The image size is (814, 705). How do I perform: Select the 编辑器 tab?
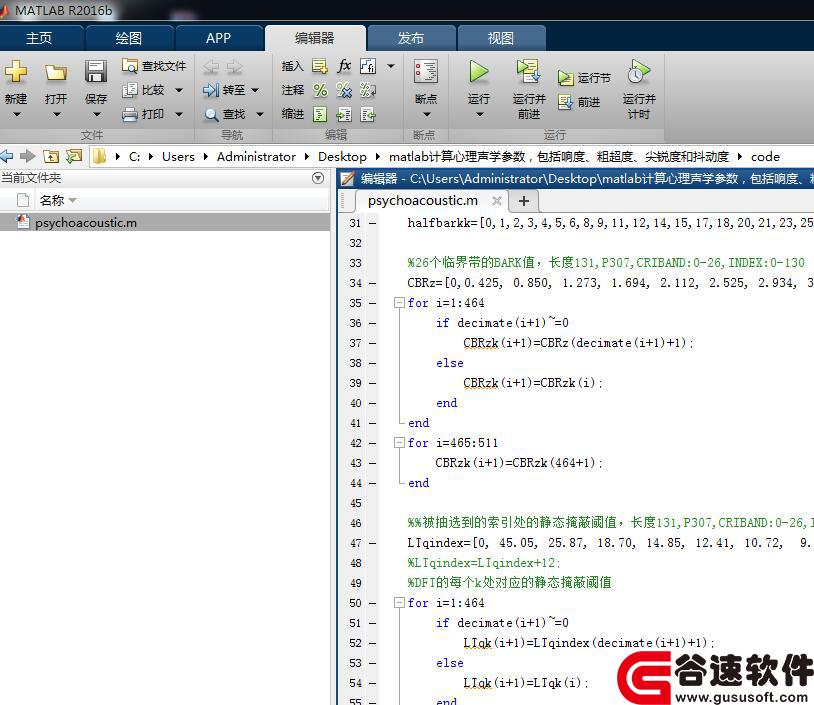[x=315, y=38]
